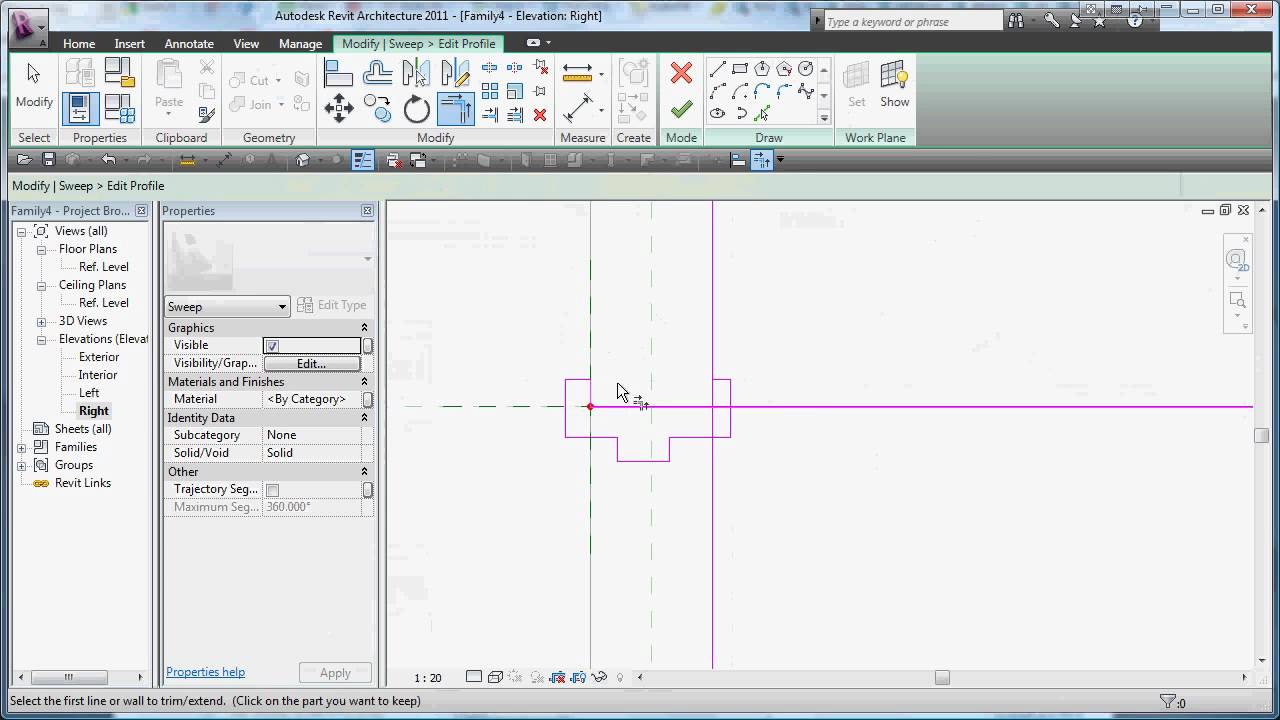Select the Line draw tool
Viewport: 1280px width, 720px height.
point(717,69)
